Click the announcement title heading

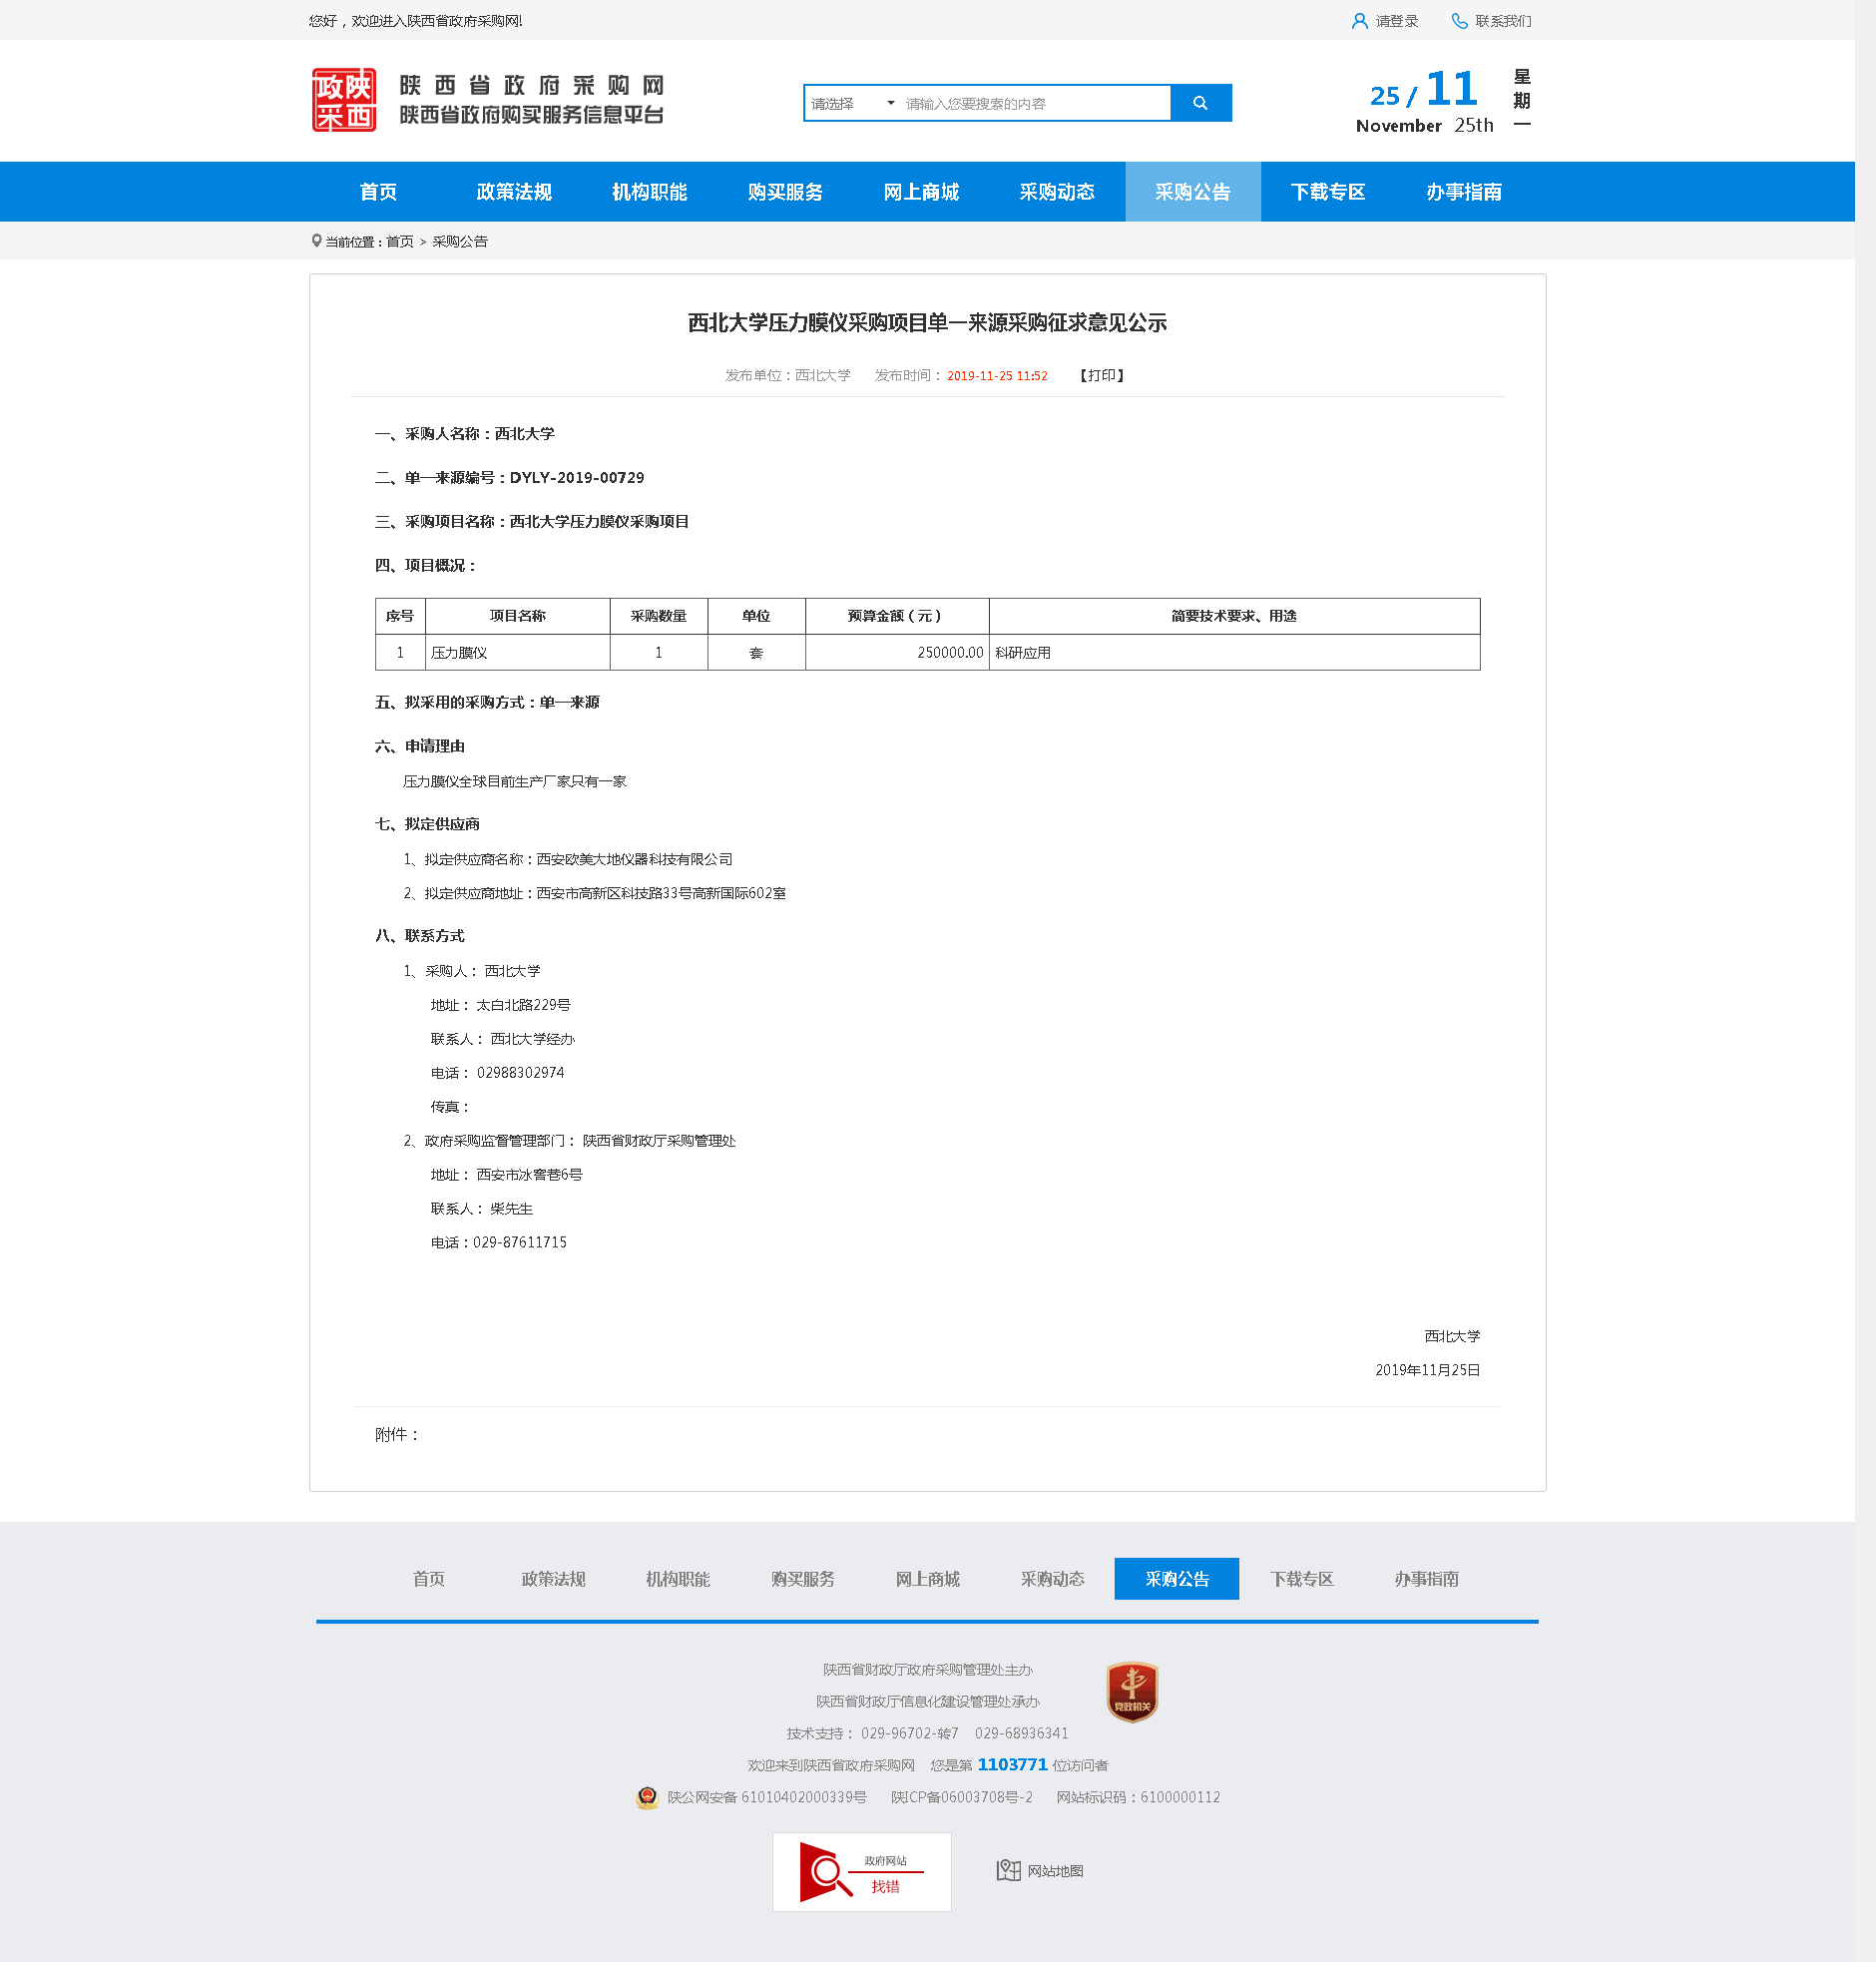pyautogui.click(x=928, y=323)
